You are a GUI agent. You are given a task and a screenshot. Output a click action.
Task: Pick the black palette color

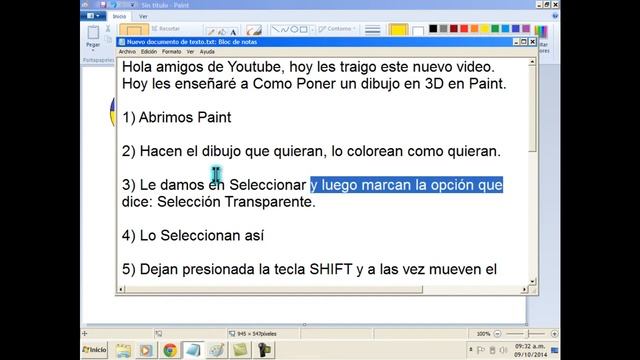(x=433, y=29)
